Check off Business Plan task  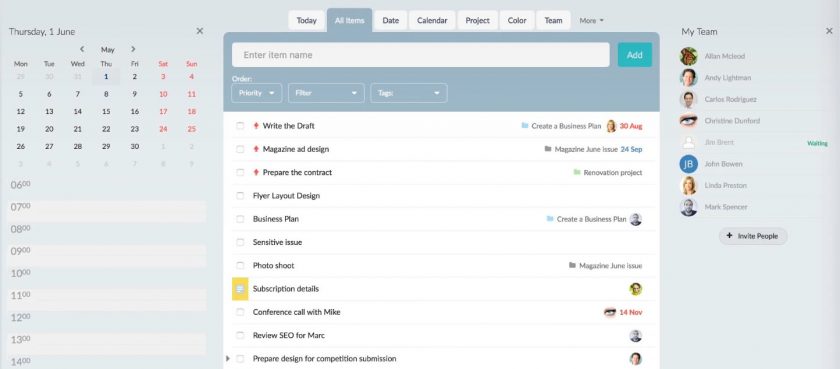tap(240, 219)
